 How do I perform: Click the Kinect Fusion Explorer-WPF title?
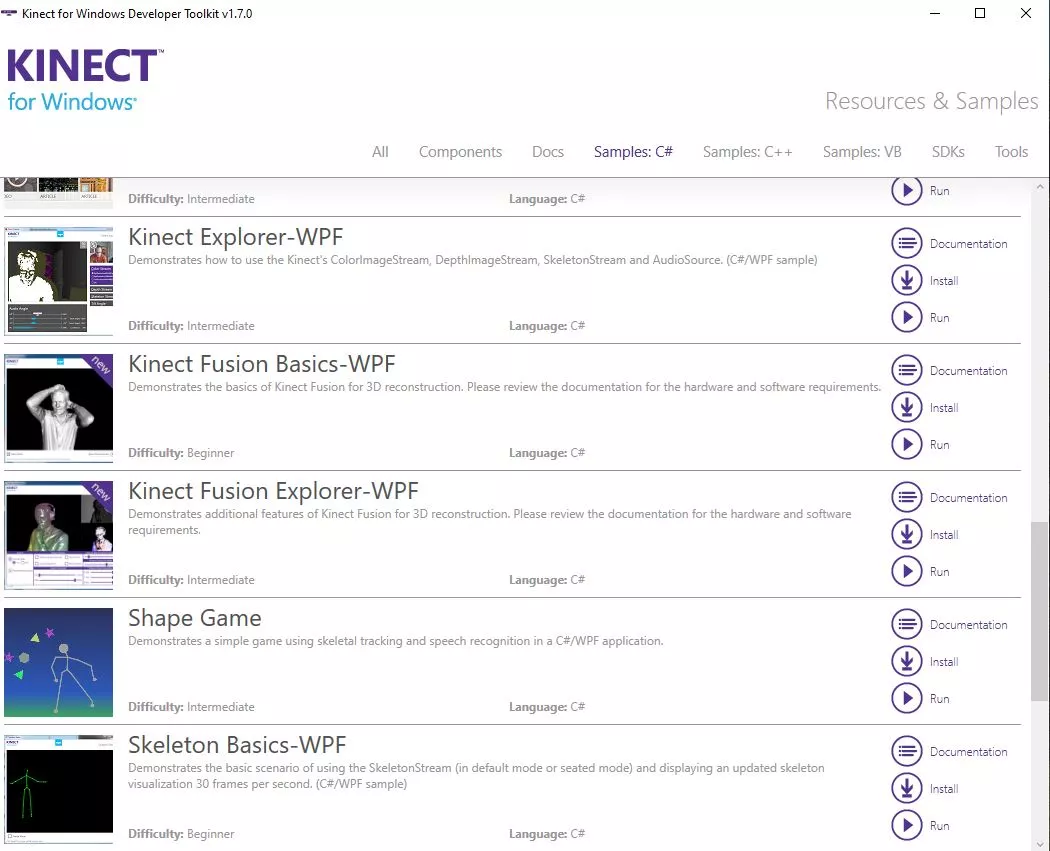(273, 491)
